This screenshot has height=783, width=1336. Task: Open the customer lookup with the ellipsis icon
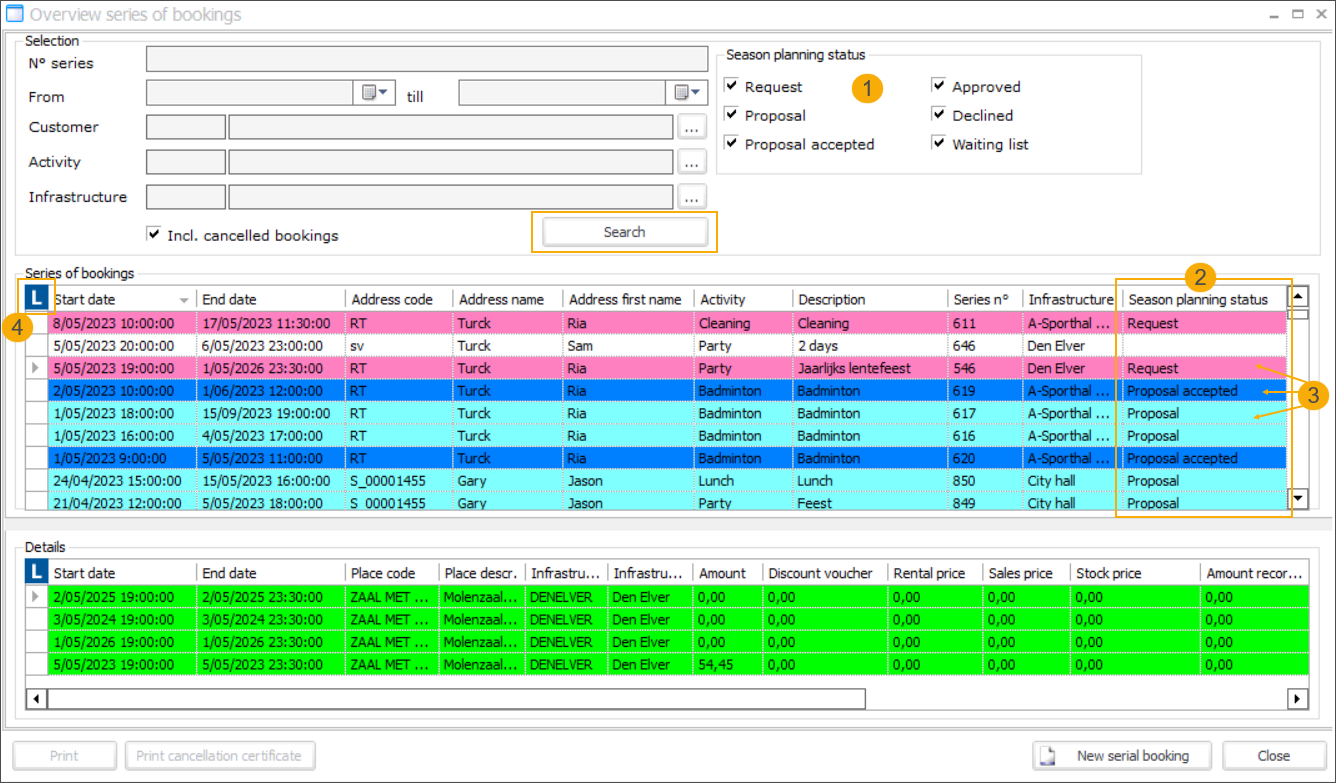(691, 126)
